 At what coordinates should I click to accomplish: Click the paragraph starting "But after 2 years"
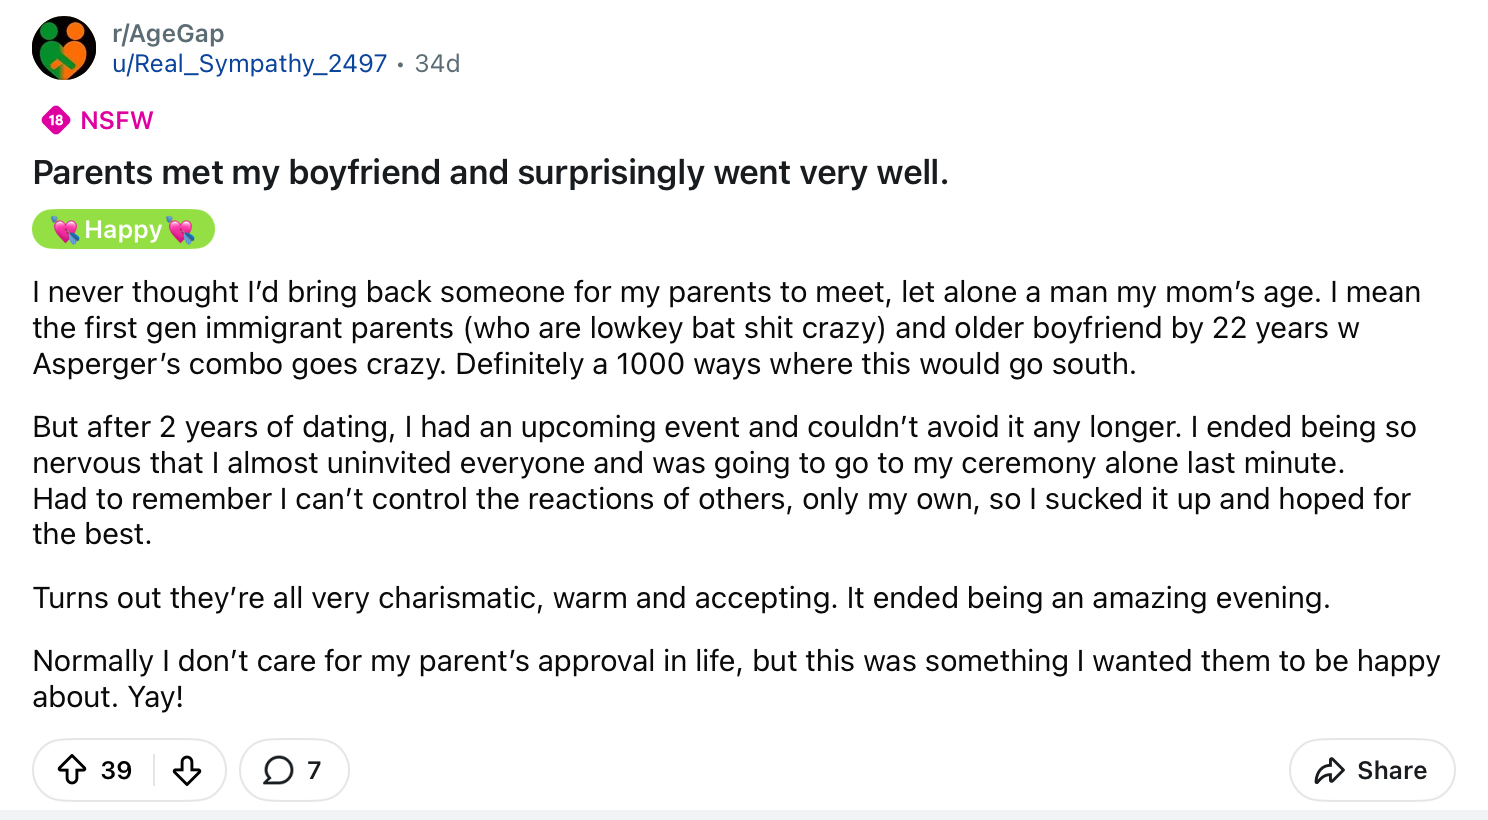(700, 480)
